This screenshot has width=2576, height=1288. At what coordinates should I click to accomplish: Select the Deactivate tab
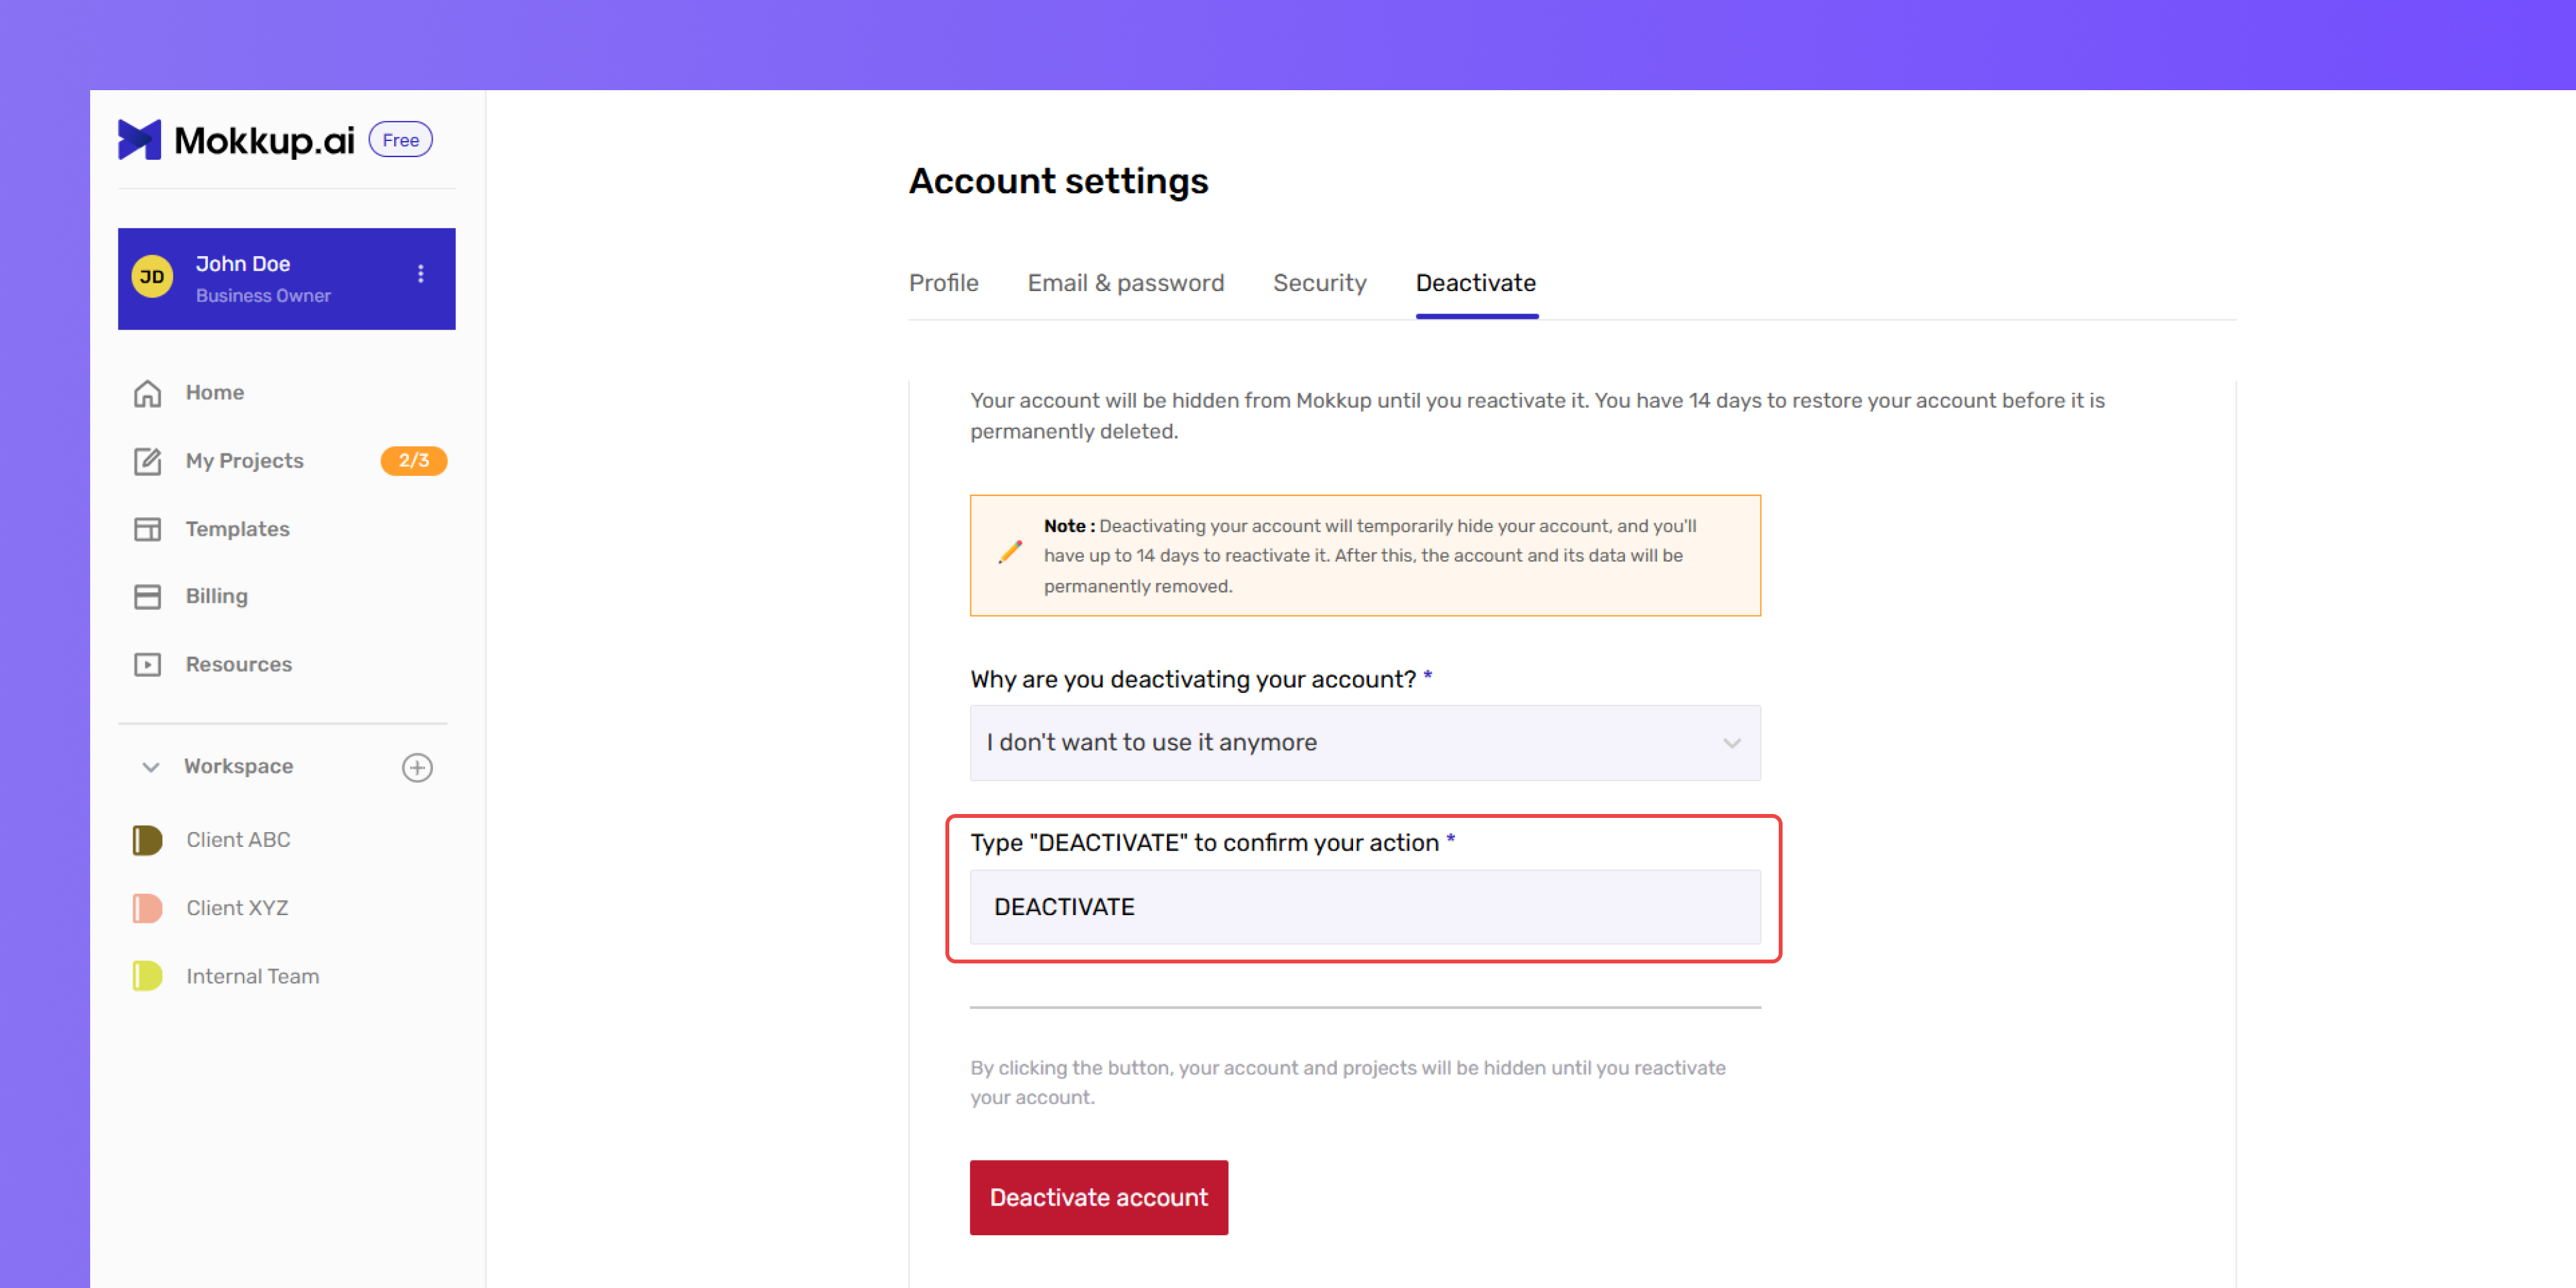tap(1476, 283)
